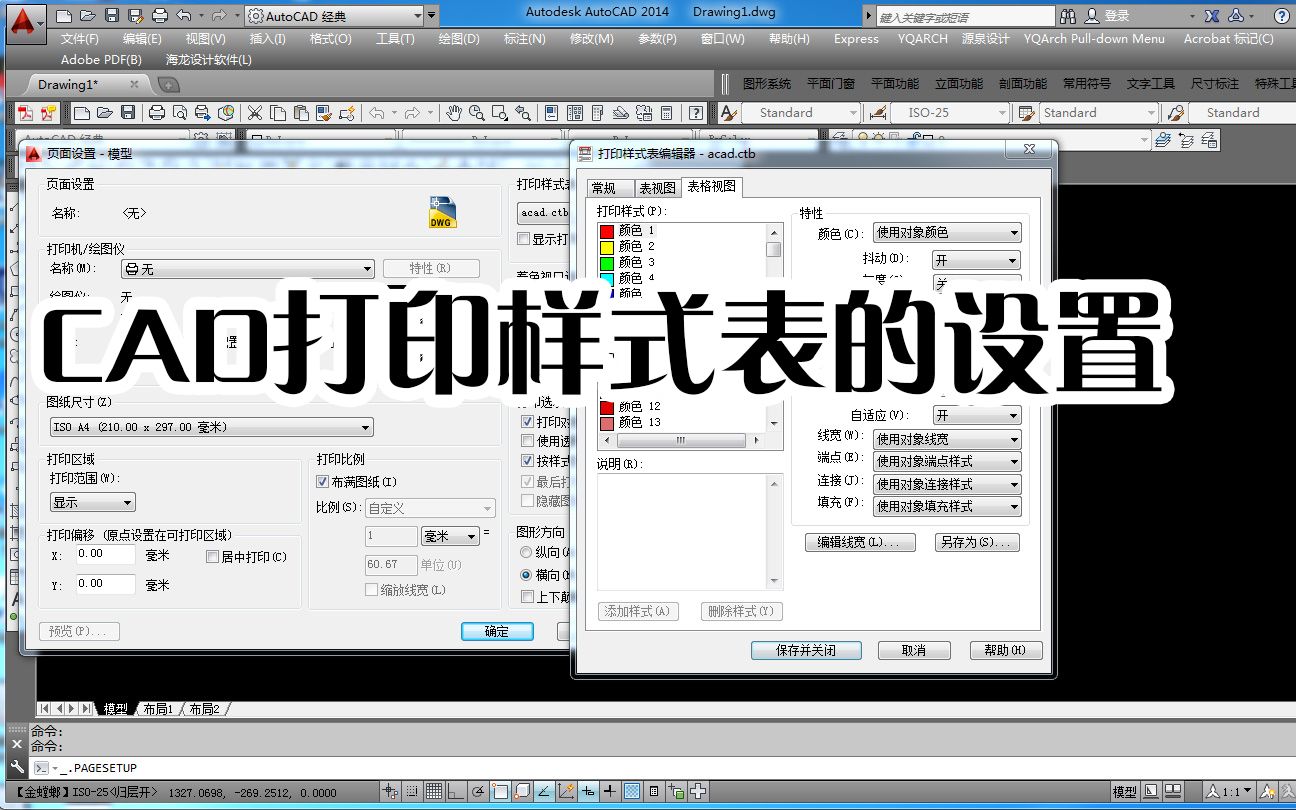Image resolution: width=1296 pixels, height=810 pixels.
Task: Click Save in the quick access toolbar
Action: (x=112, y=16)
